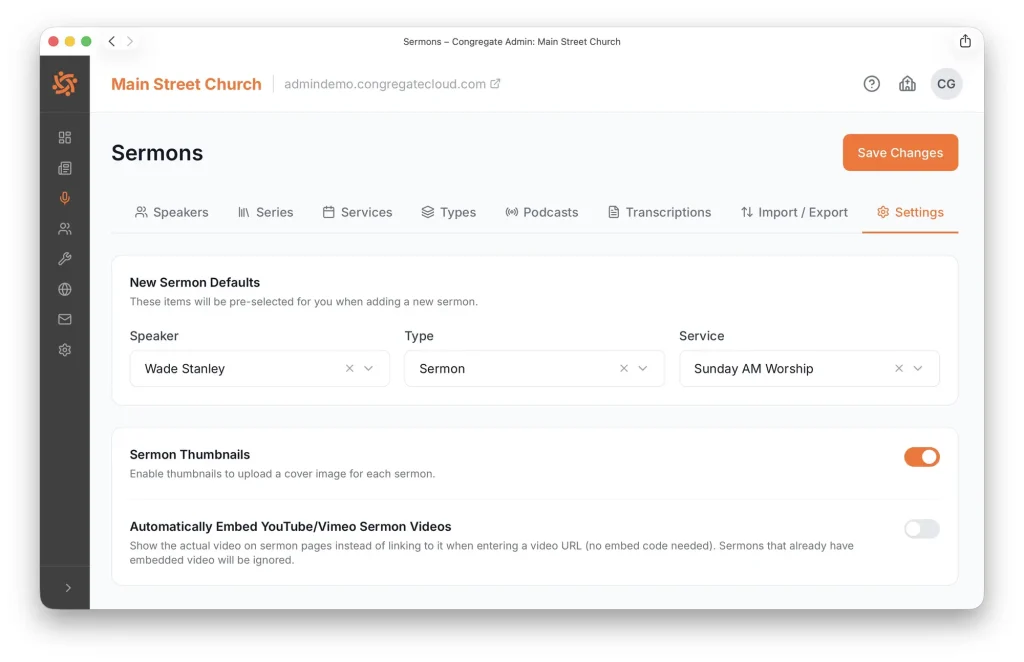Enable automatic YouTube/Vimeo video embedding toggle
This screenshot has width=1024, height=662.
(921, 529)
